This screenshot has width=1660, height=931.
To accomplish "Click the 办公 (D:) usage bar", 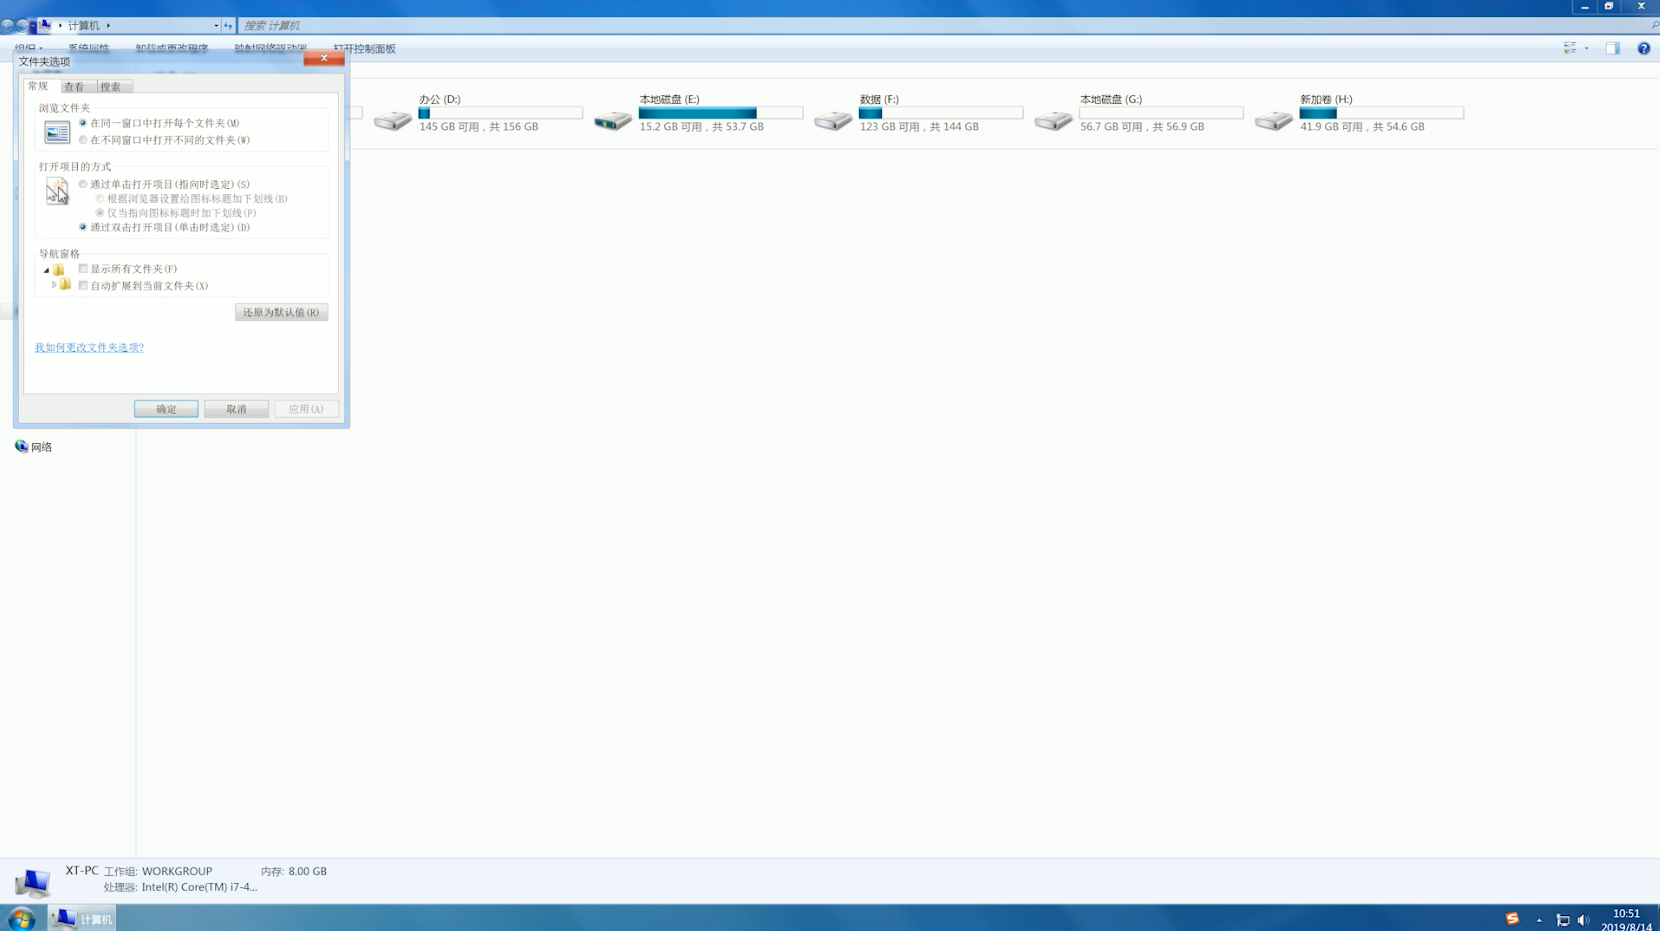I will pos(500,113).
